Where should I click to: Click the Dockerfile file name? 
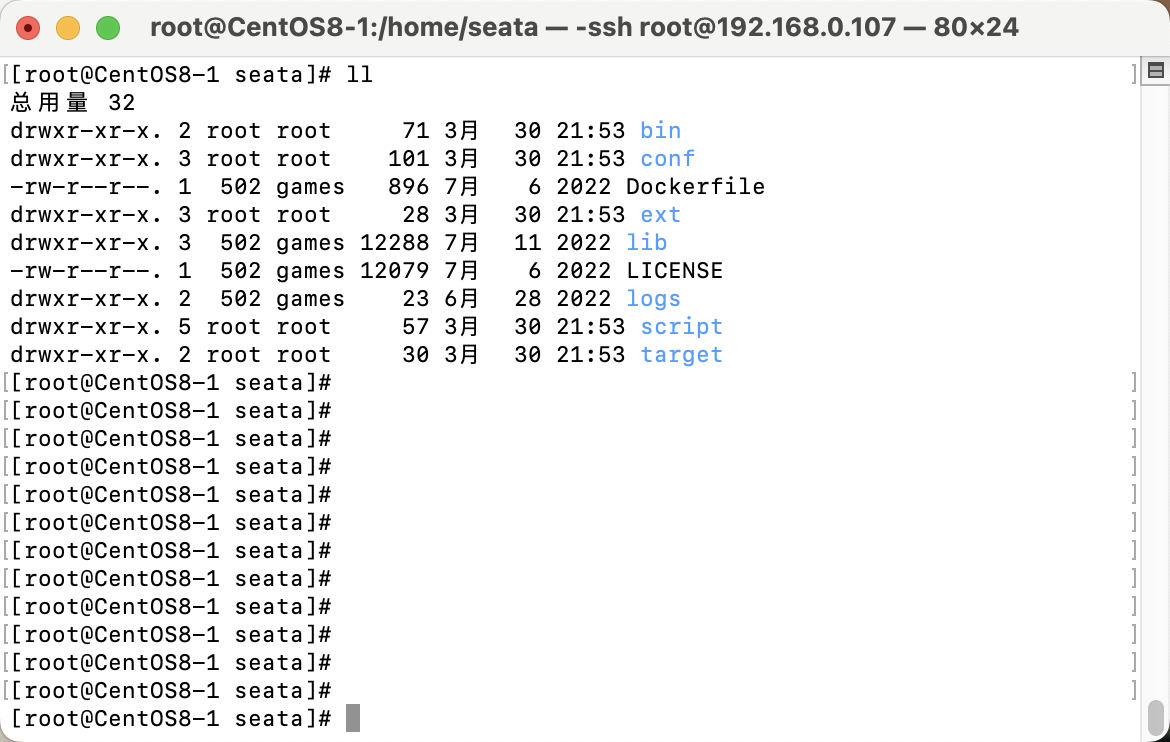click(695, 187)
